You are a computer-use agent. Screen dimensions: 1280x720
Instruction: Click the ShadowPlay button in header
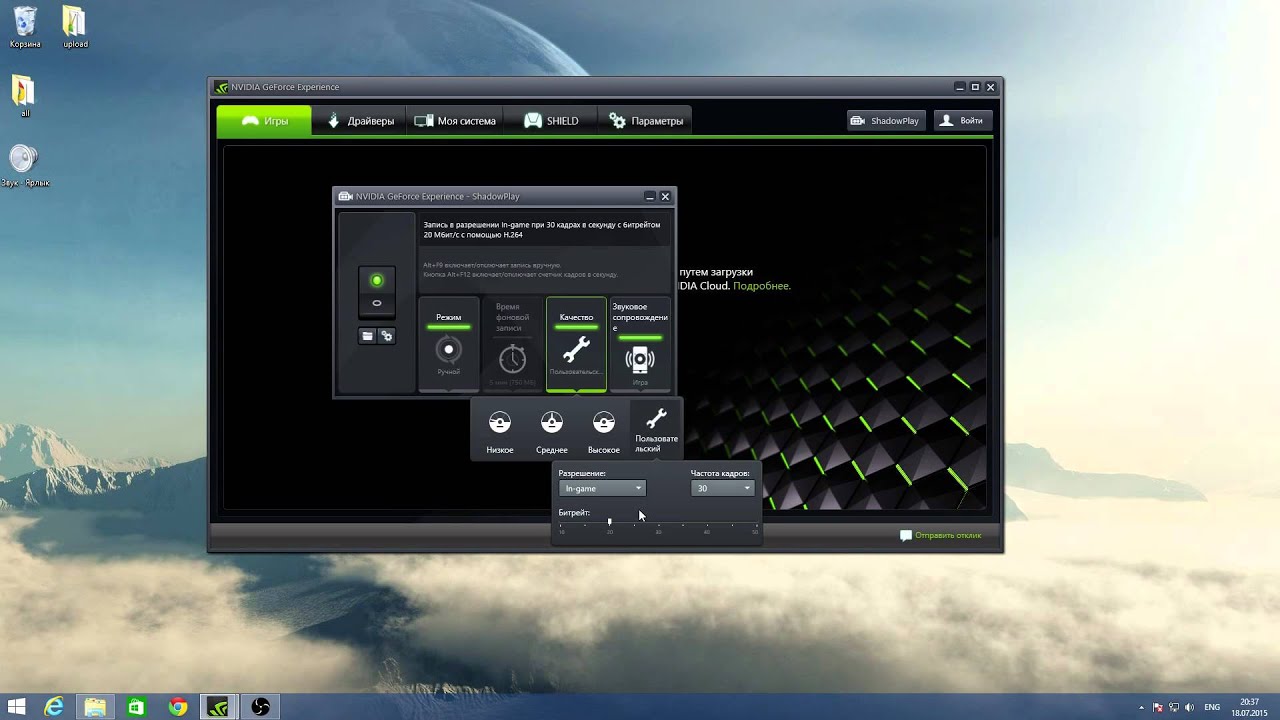[x=885, y=120]
